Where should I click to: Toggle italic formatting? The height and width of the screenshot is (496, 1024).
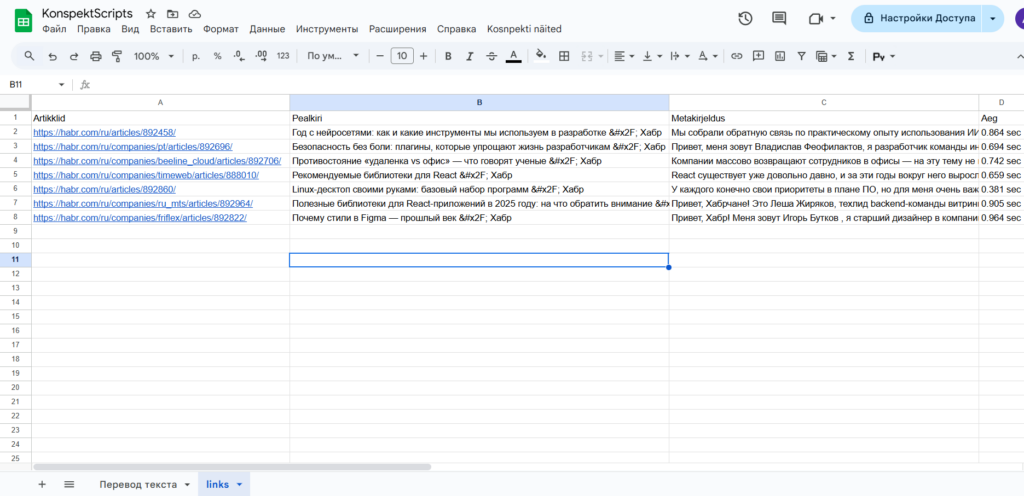click(x=470, y=56)
